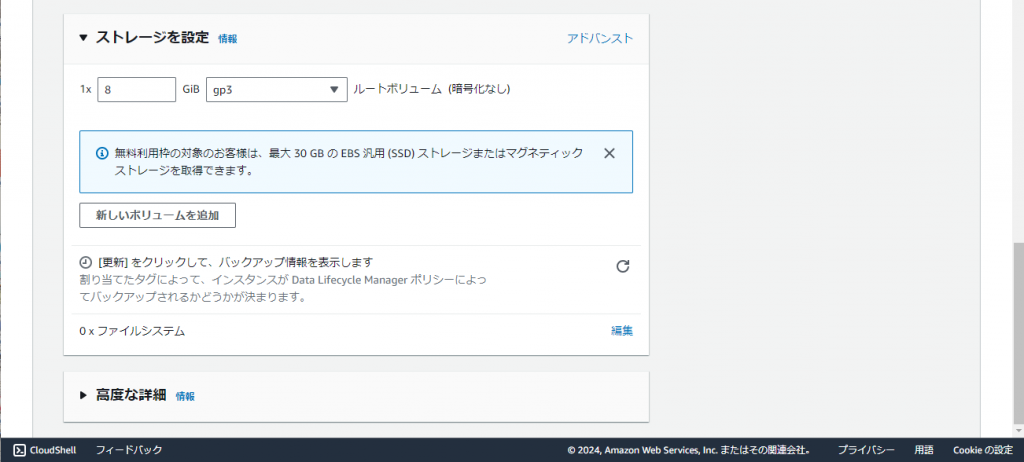The height and width of the screenshot is (462, 1024).
Task: Open フィードバック in the footer
Action: 129,450
